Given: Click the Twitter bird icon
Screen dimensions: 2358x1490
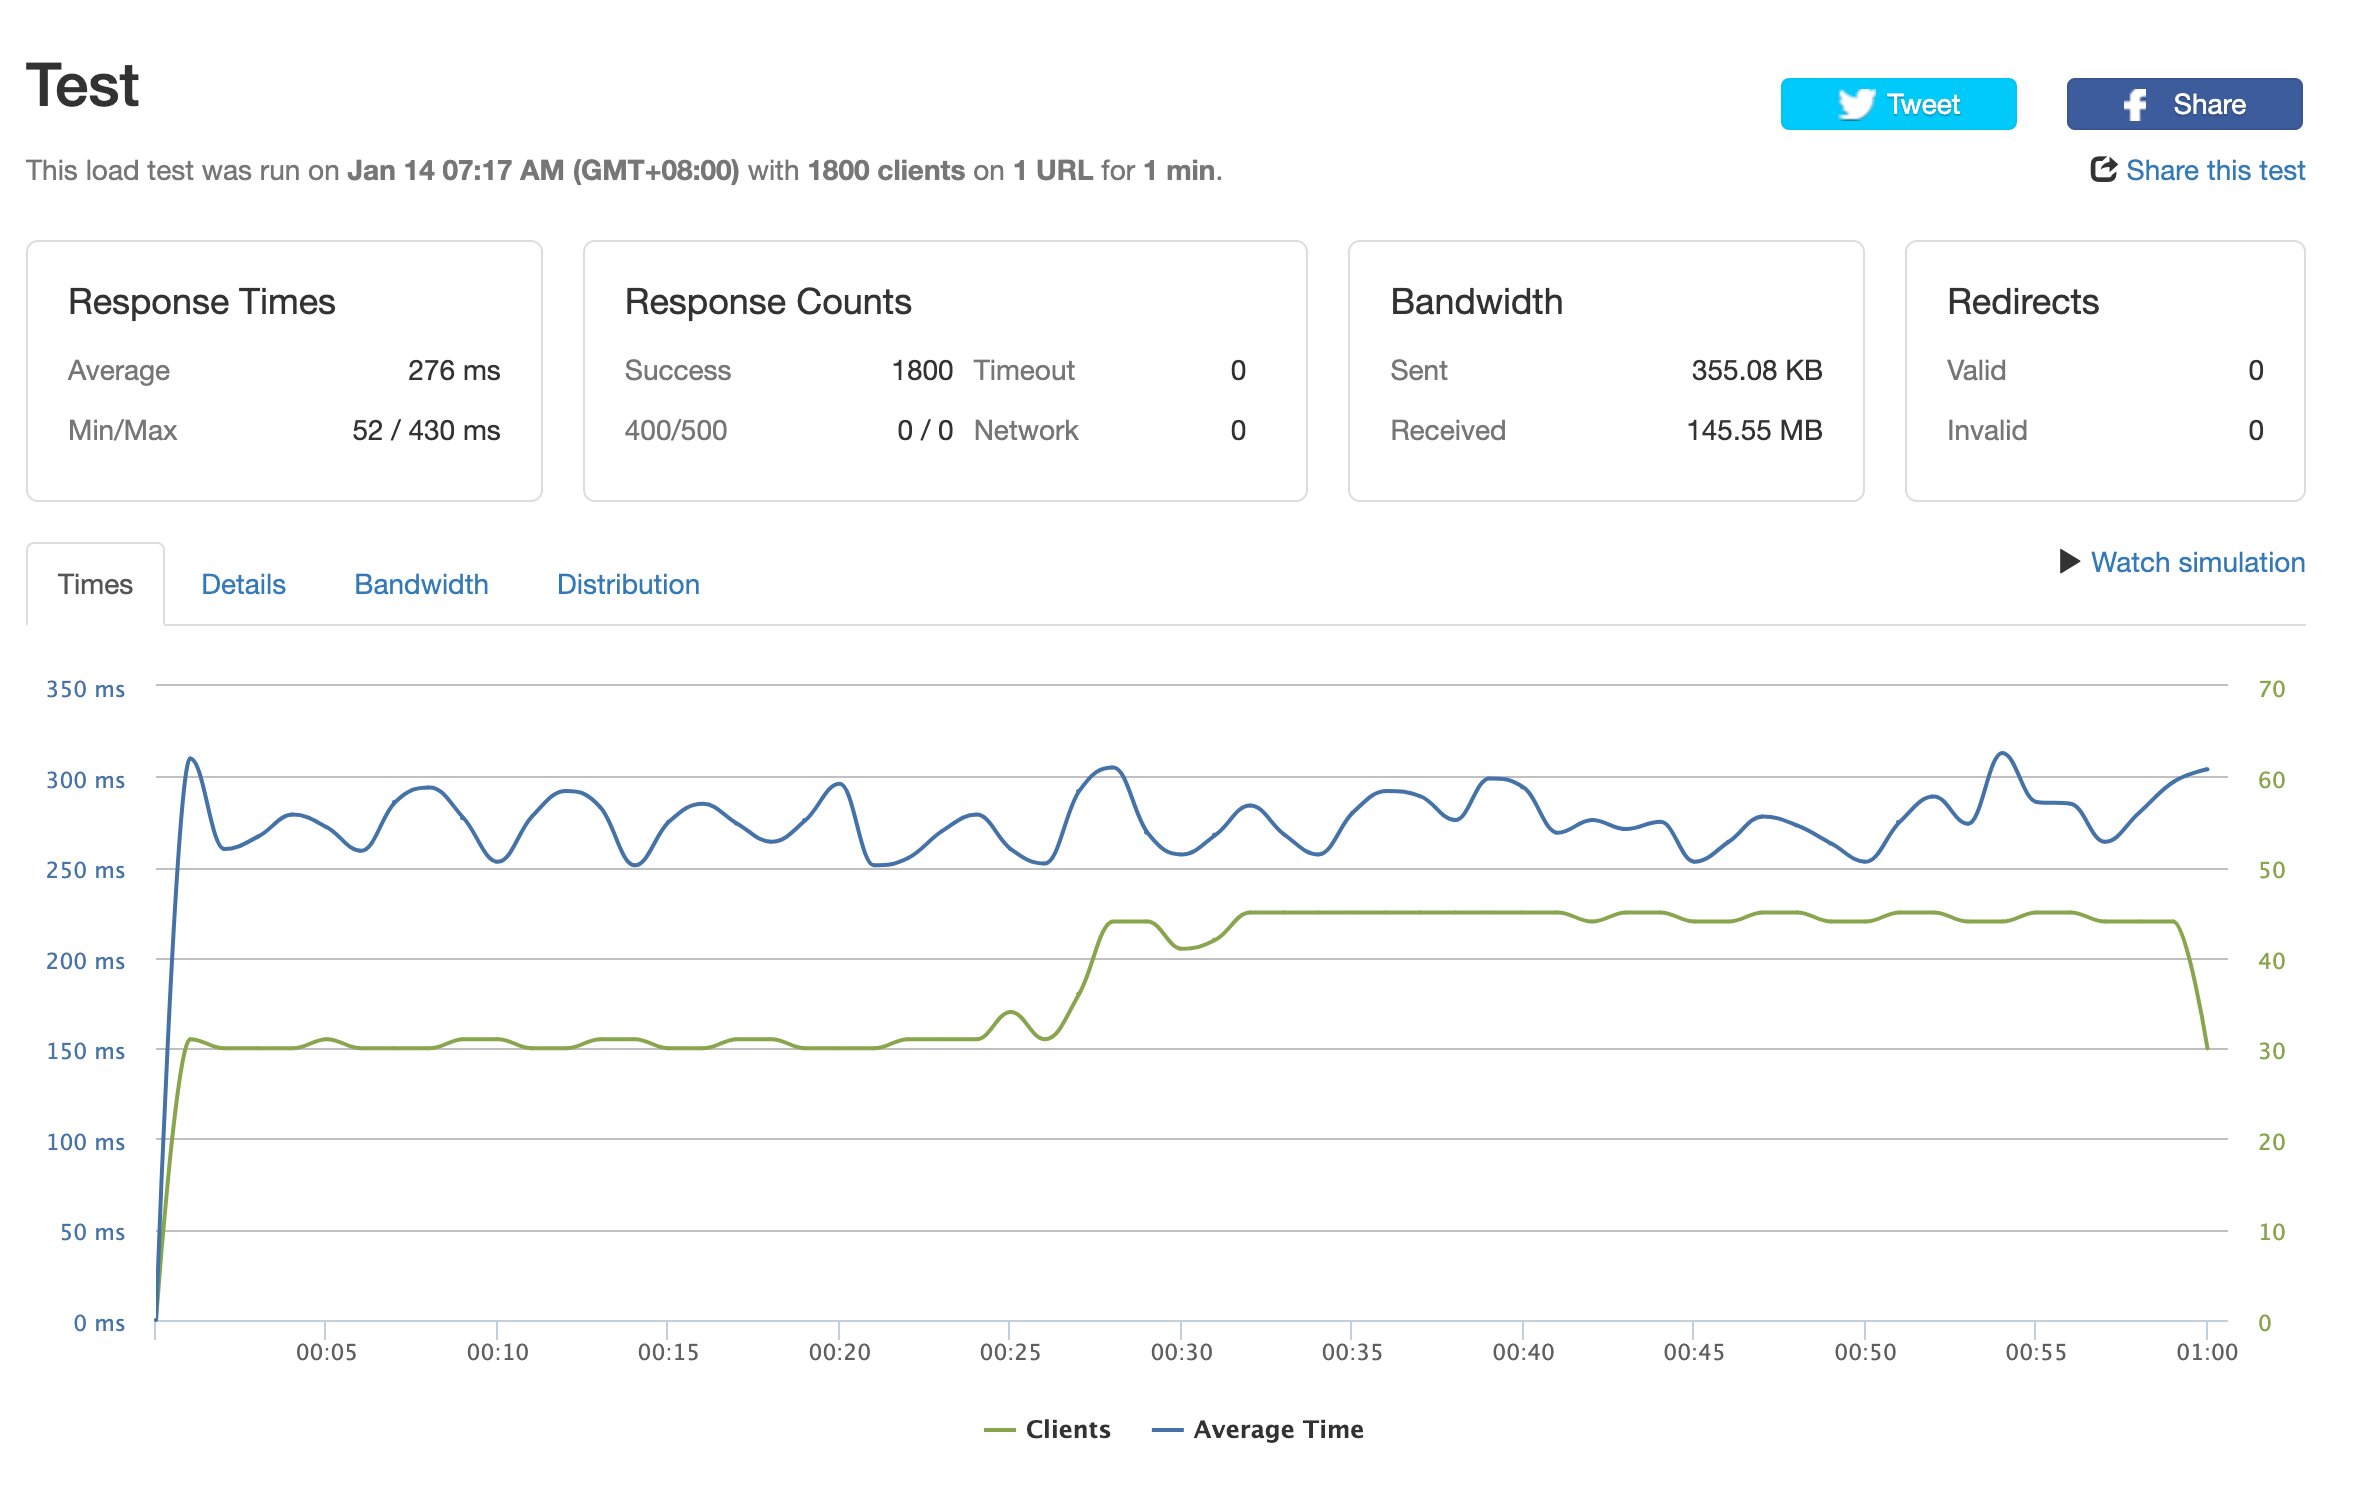Looking at the screenshot, I should click(x=1856, y=104).
